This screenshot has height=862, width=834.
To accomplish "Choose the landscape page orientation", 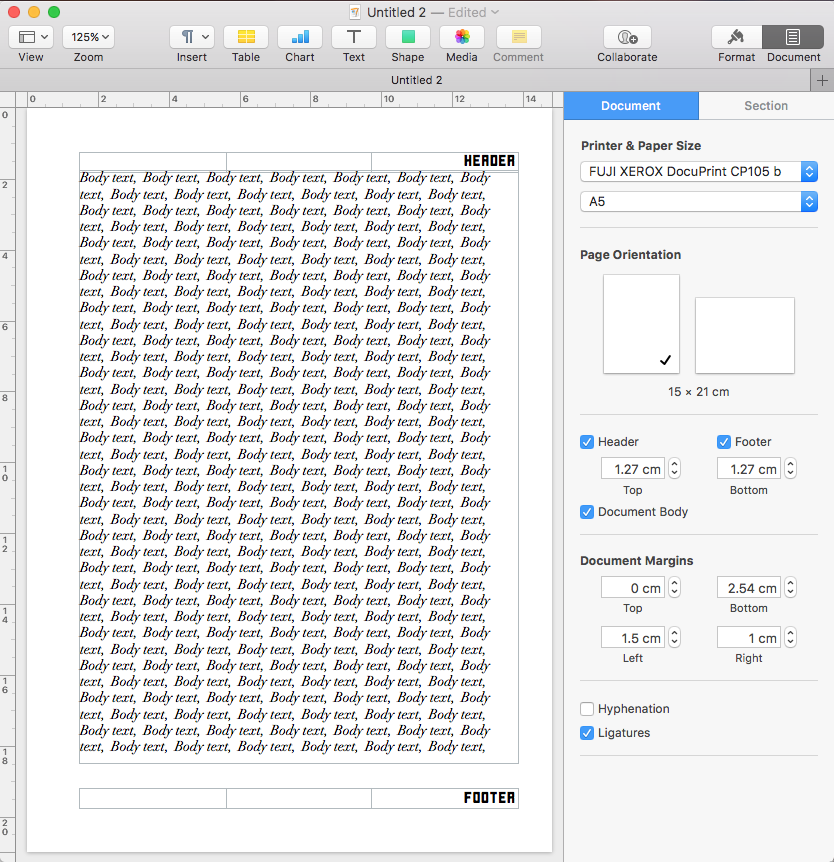I will click(x=745, y=335).
